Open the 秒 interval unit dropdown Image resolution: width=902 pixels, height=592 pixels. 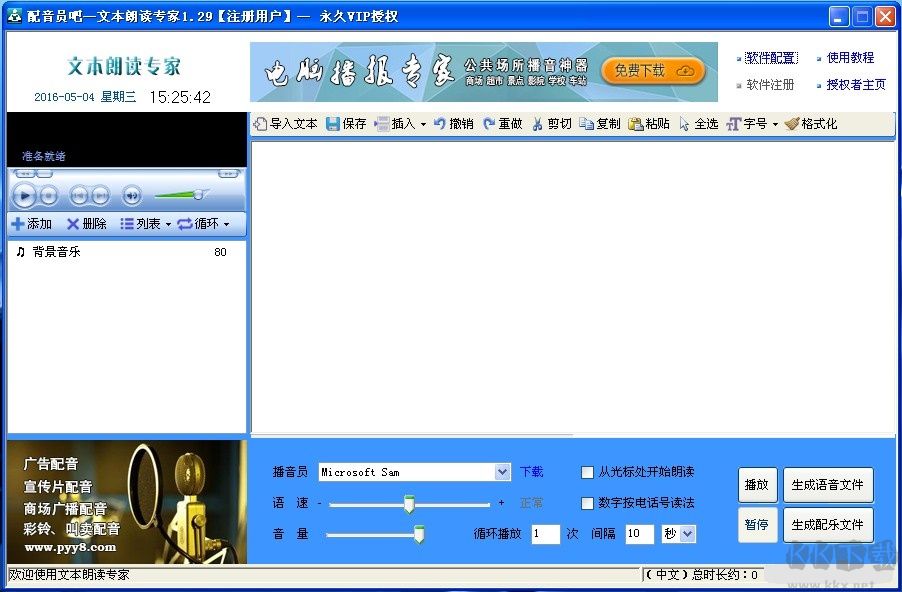[x=686, y=534]
